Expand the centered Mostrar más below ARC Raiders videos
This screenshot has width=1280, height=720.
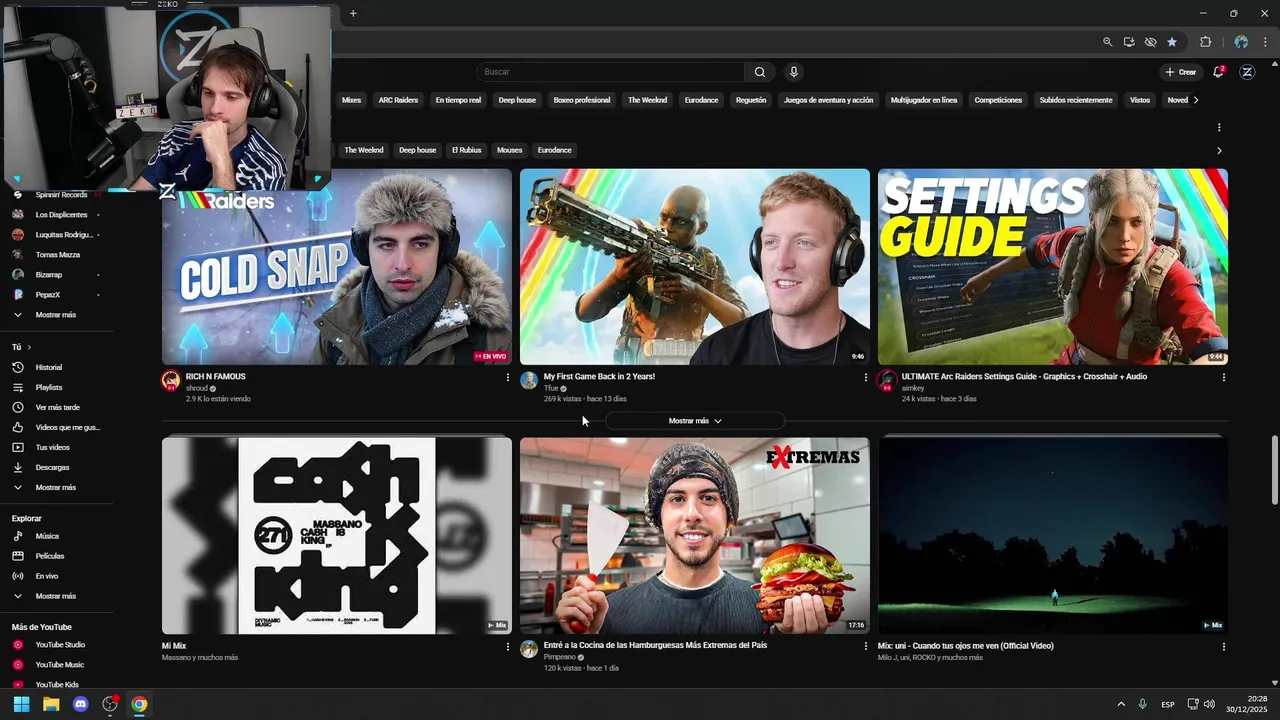coord(695,421)
